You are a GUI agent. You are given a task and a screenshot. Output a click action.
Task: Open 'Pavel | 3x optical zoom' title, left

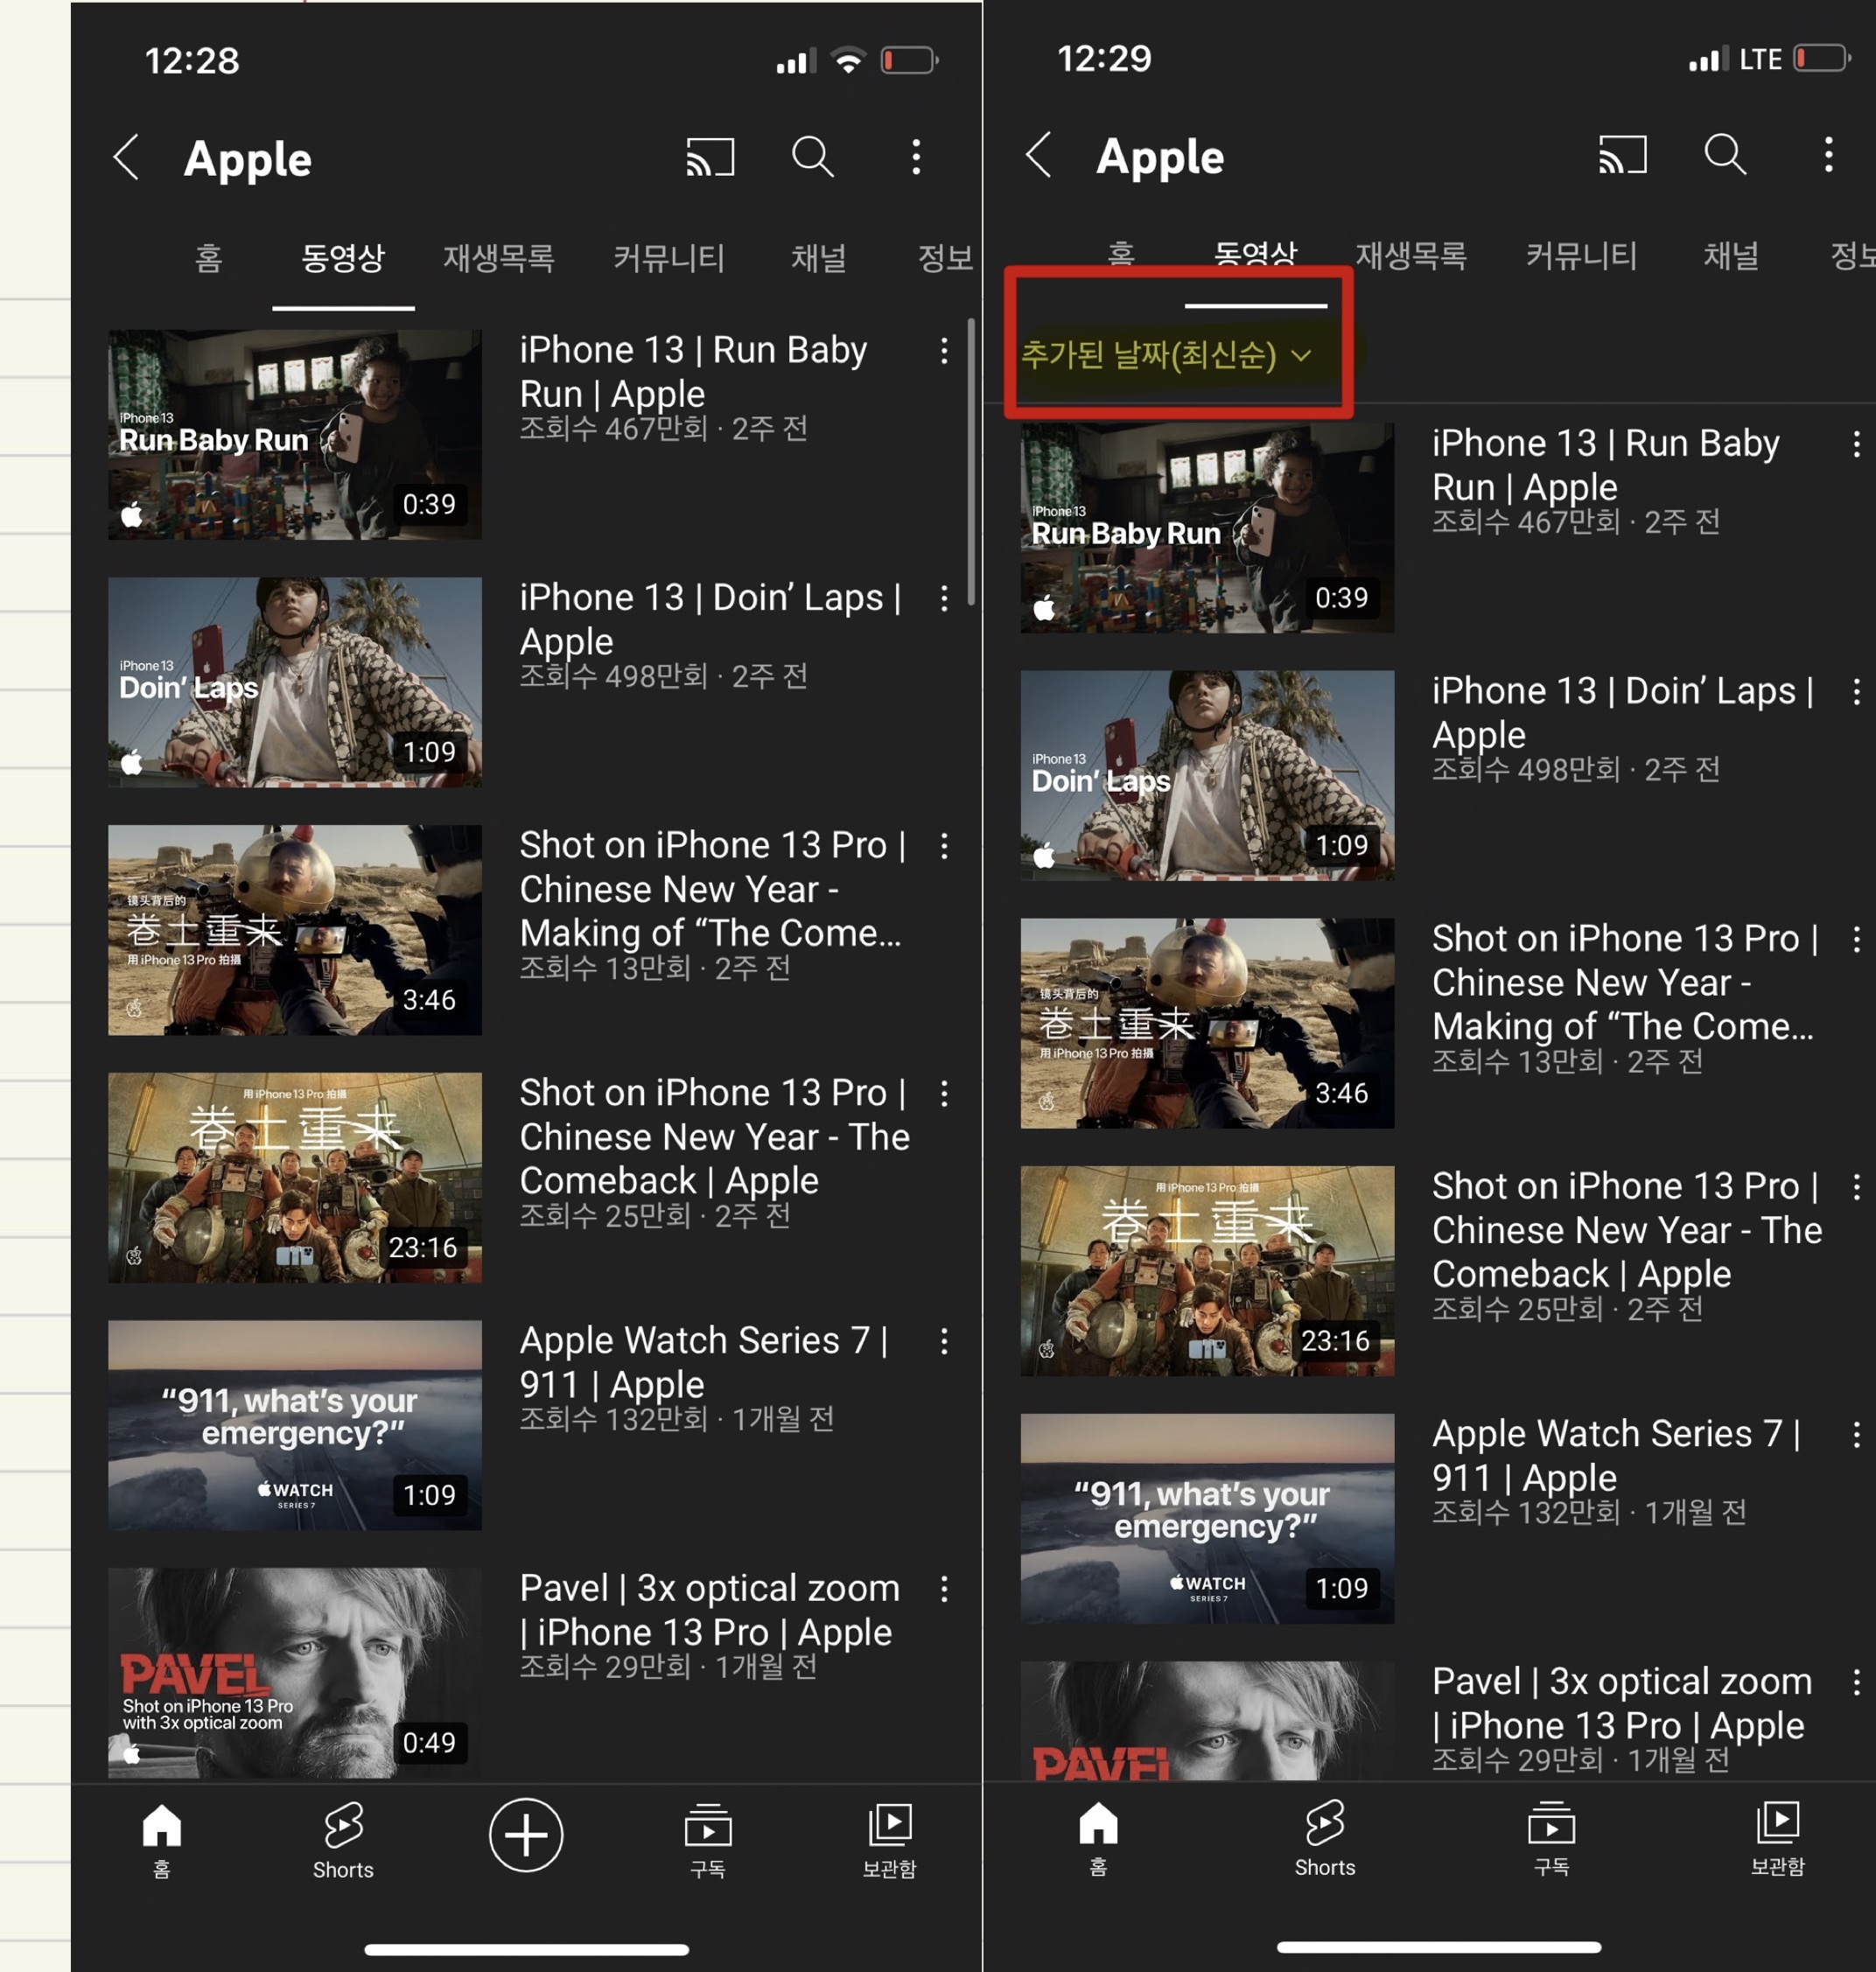pyautogui.click(x=710, y=1610)
